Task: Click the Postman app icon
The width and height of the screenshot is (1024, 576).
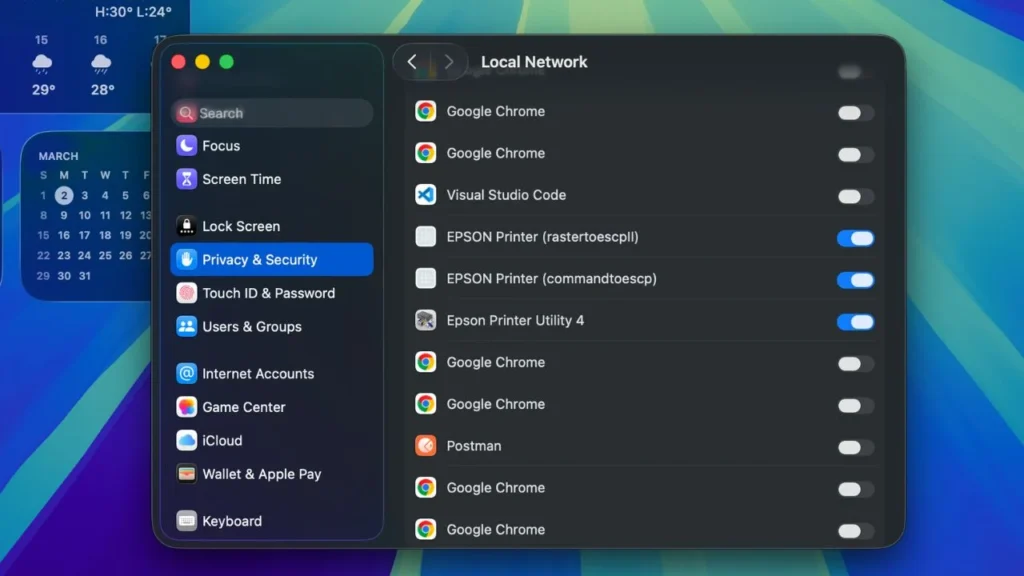Action: tap(426, 446)
